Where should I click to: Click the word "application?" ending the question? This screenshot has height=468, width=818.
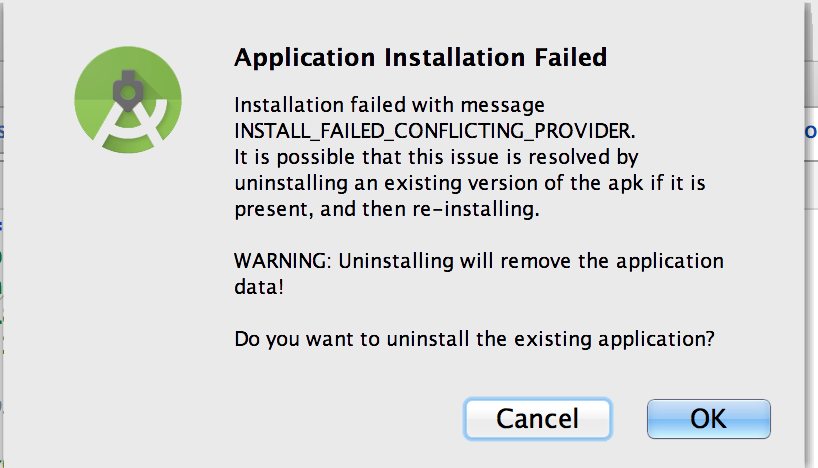click(x=656, y=340)
